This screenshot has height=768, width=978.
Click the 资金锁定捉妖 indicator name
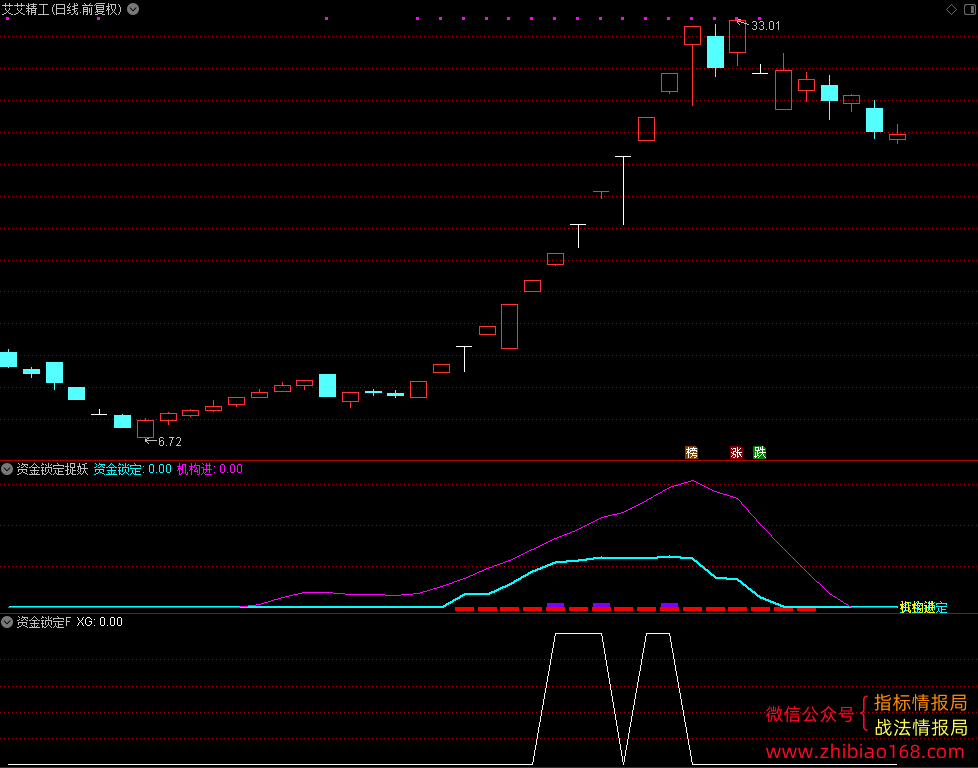tap(52, 469)
